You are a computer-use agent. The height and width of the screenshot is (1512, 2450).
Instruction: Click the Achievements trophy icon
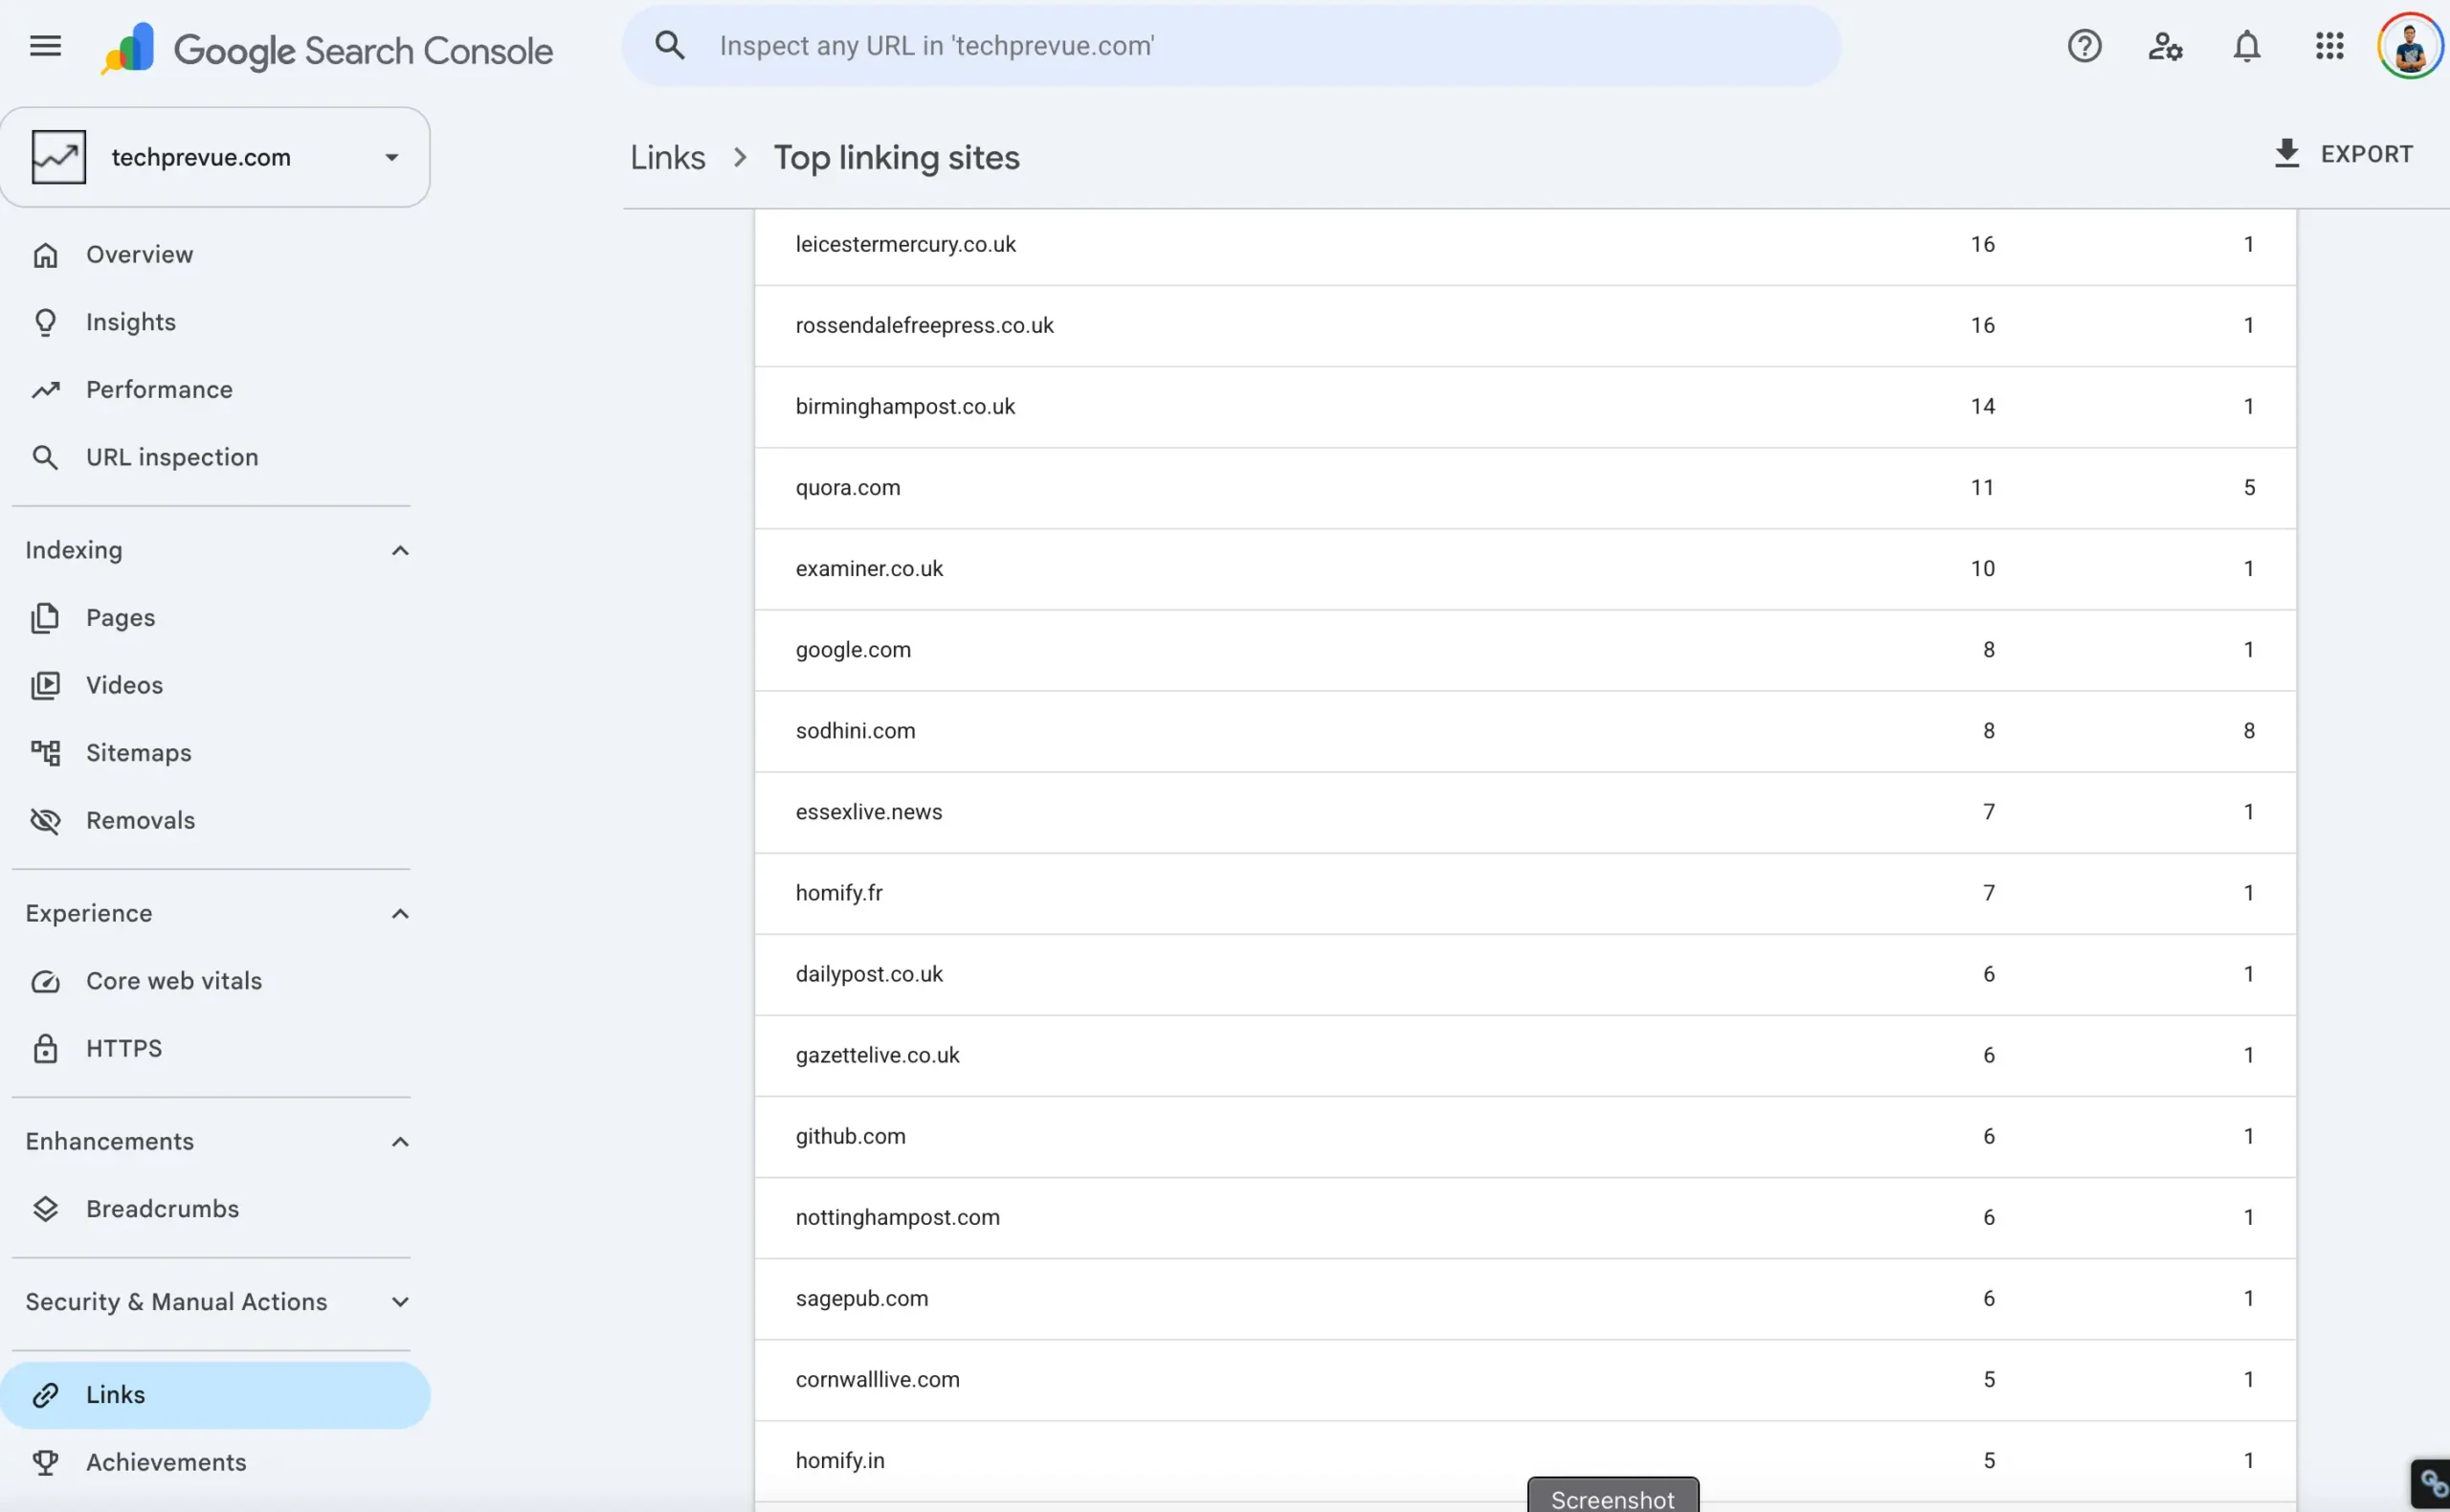point(45,1462)
